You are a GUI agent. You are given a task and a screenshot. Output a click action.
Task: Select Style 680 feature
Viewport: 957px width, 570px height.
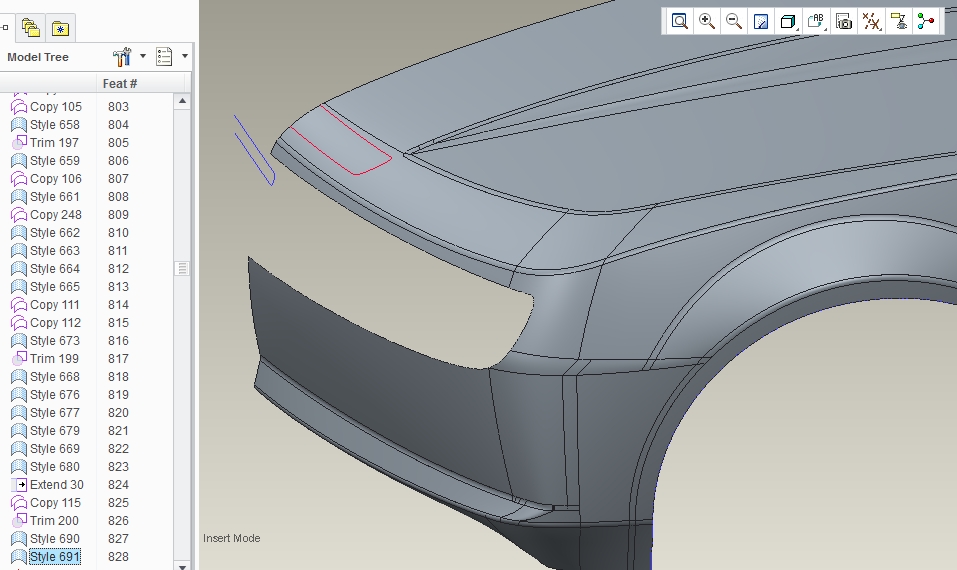(x=55, y=467)
